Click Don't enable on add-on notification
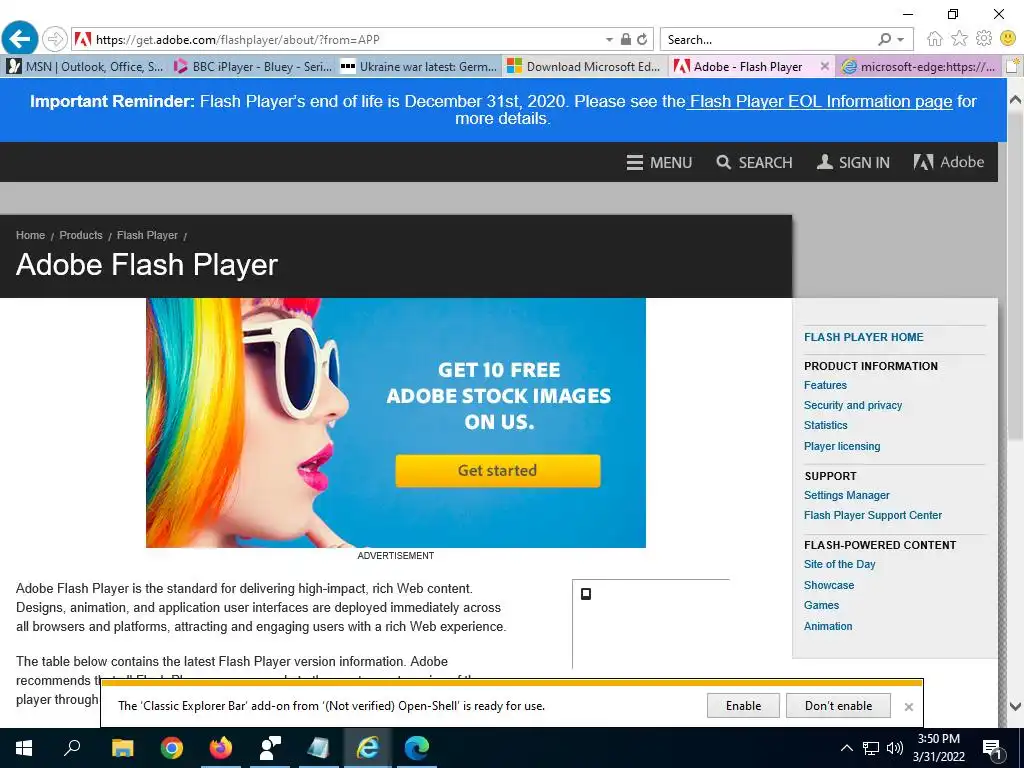 838,706
